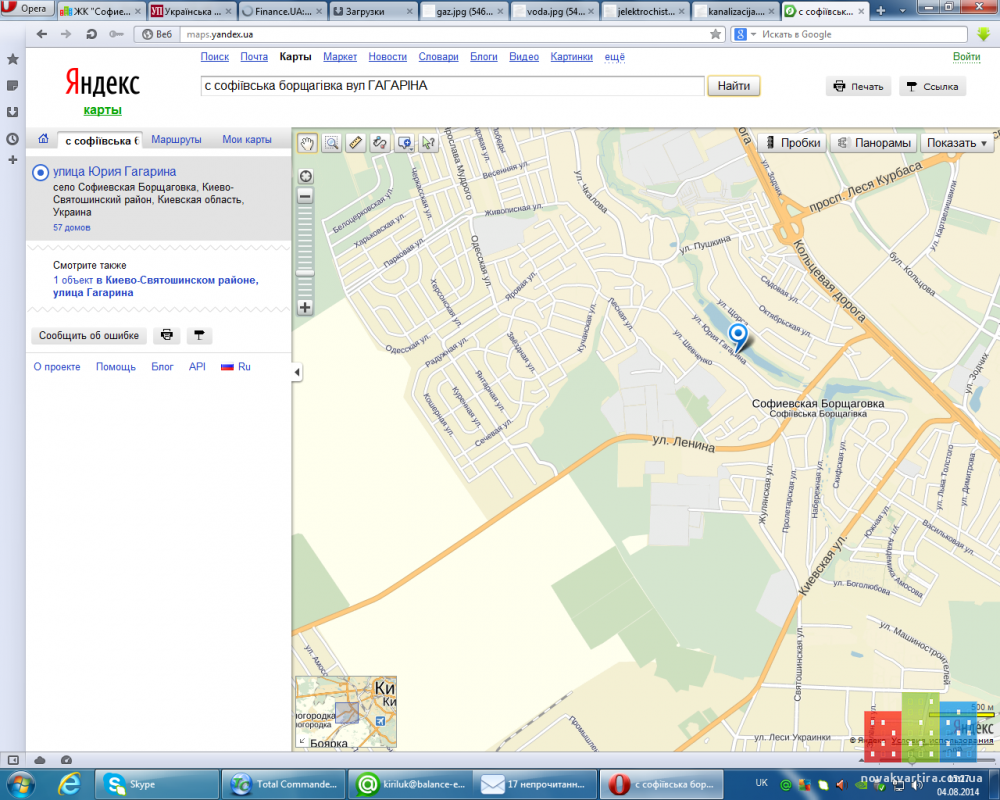Open the Помощь help link
The width and height of the screenshot is (1000, 800).
116,367
